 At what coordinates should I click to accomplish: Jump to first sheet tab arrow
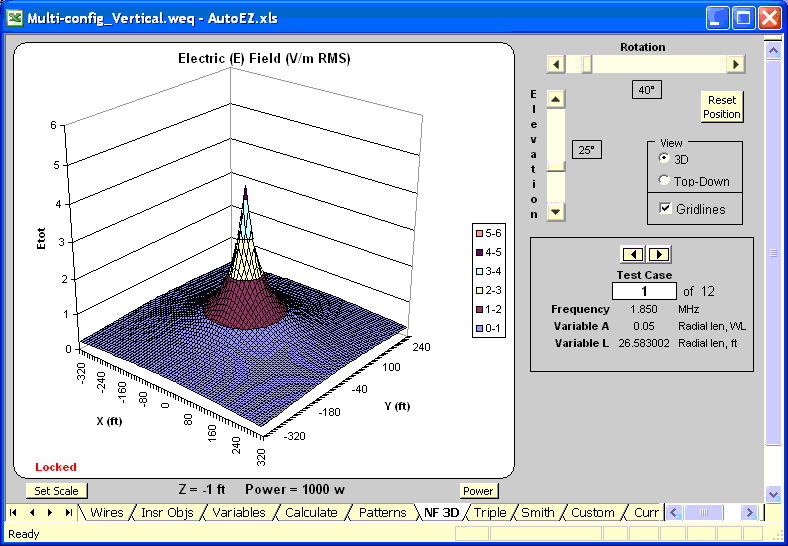point(14,513)
